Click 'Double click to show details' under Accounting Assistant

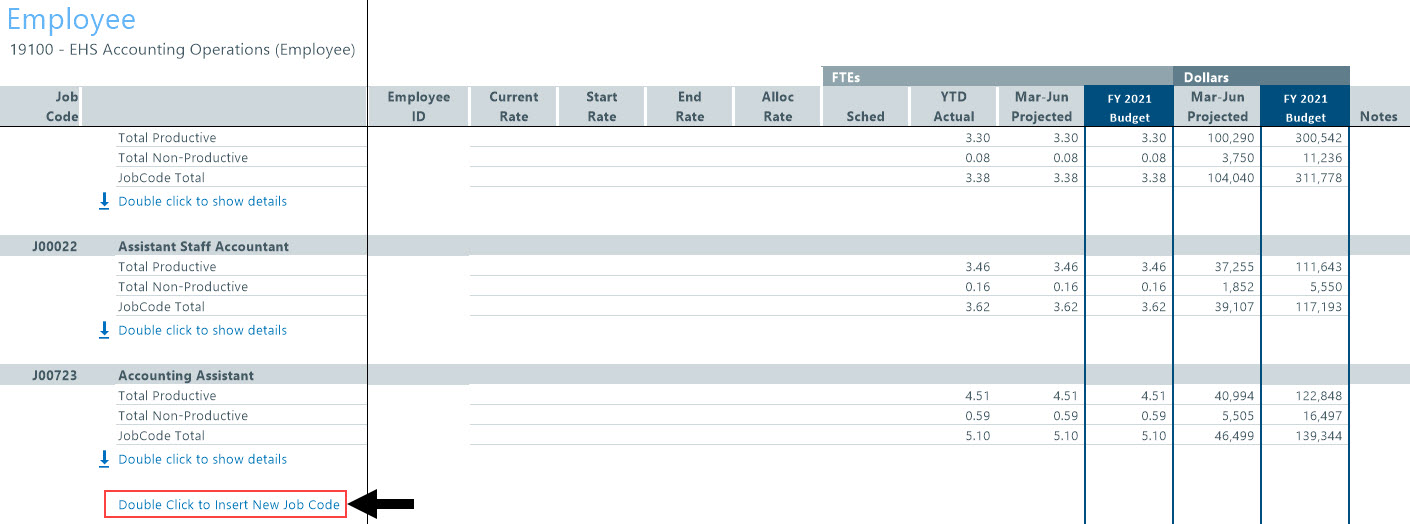(x=202, y=459)
